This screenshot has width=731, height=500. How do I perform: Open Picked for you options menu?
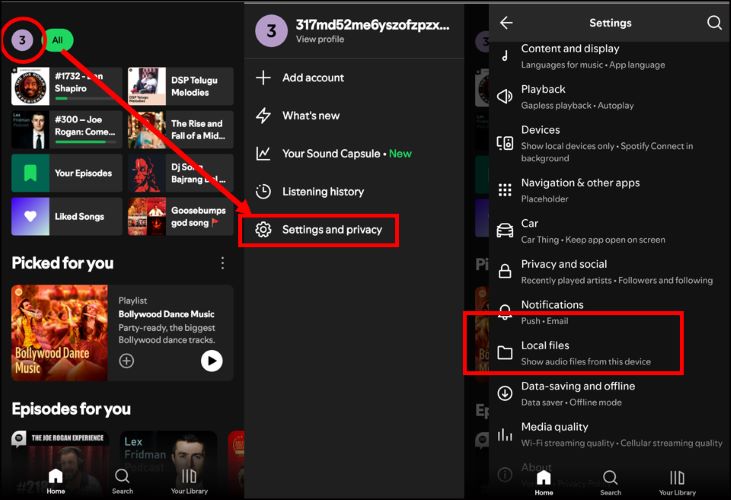[222, 263]
